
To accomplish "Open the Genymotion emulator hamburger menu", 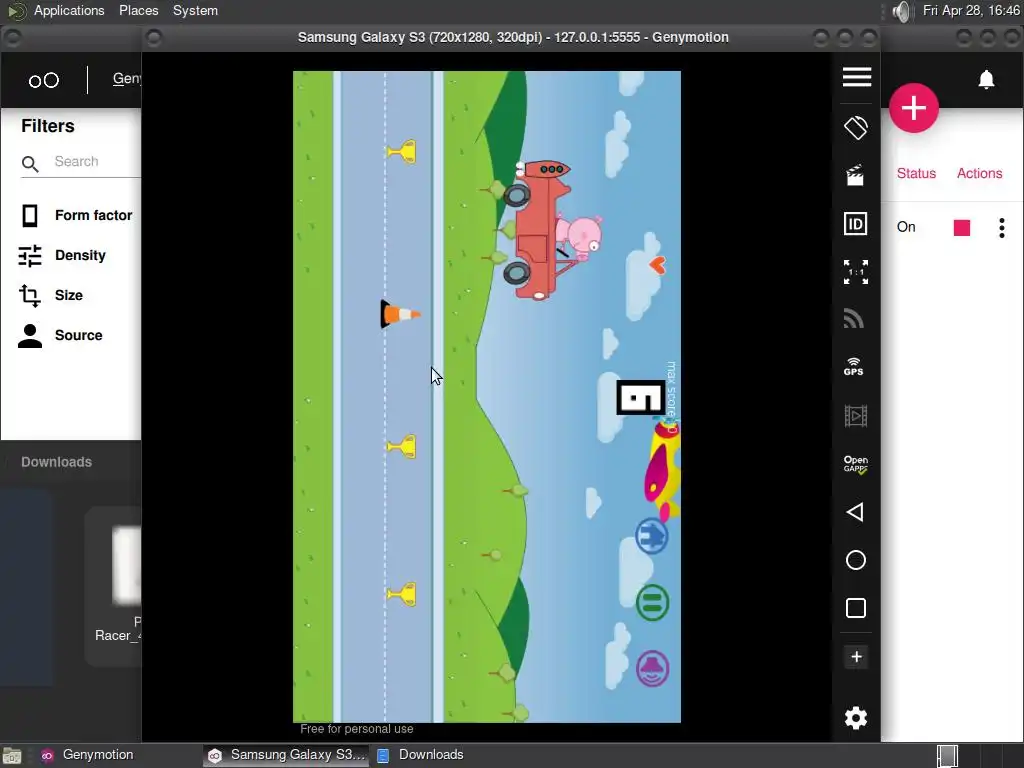I will tap(856, 77).
